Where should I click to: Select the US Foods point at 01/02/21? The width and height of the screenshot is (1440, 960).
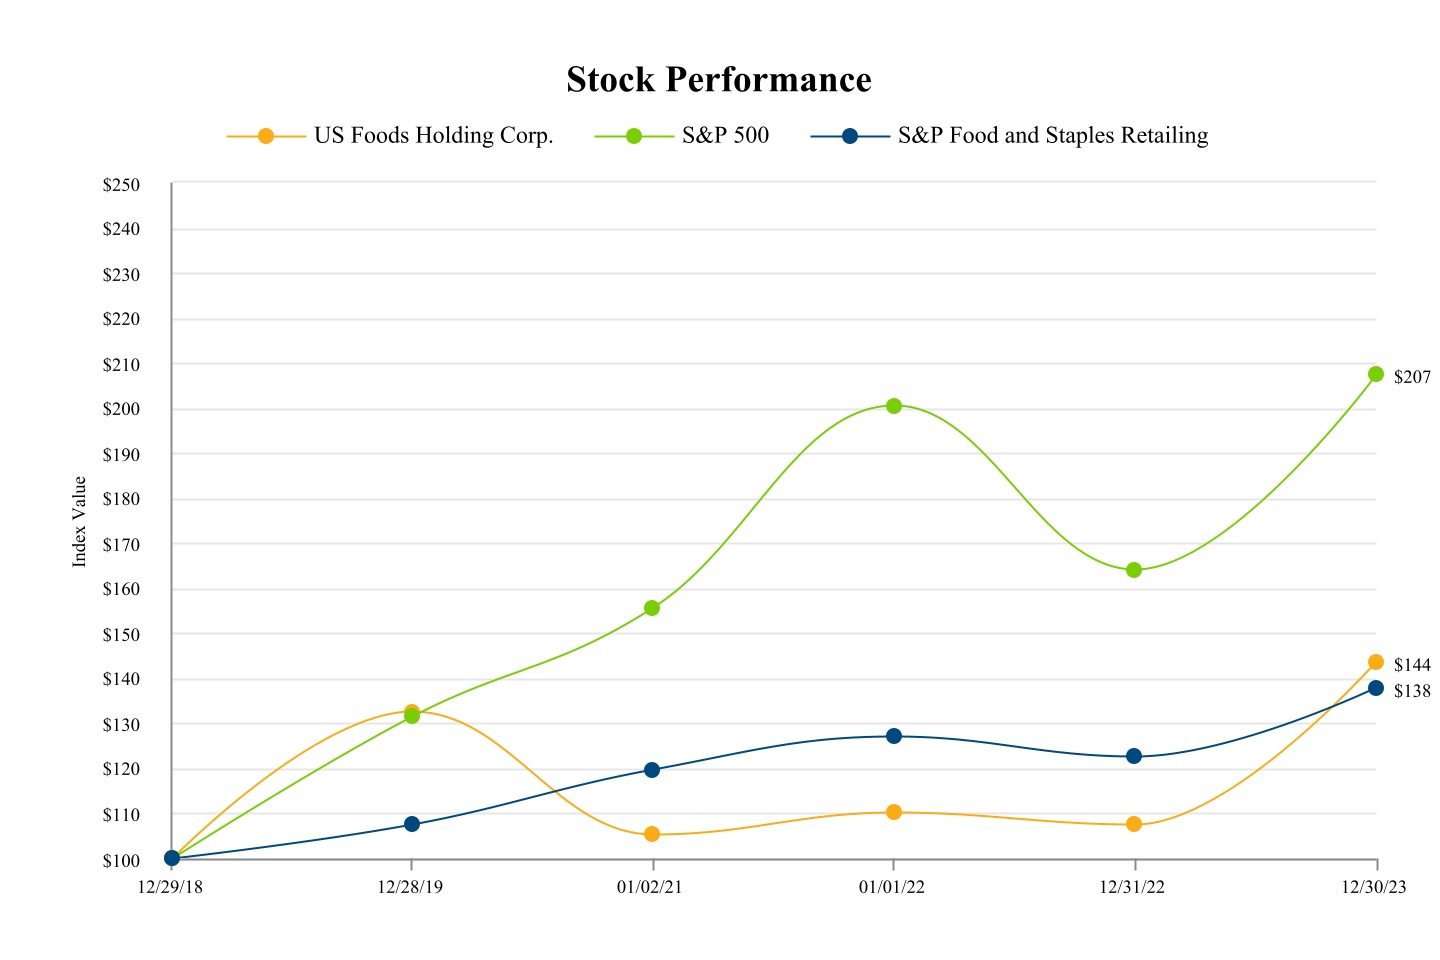pos(652,834)
